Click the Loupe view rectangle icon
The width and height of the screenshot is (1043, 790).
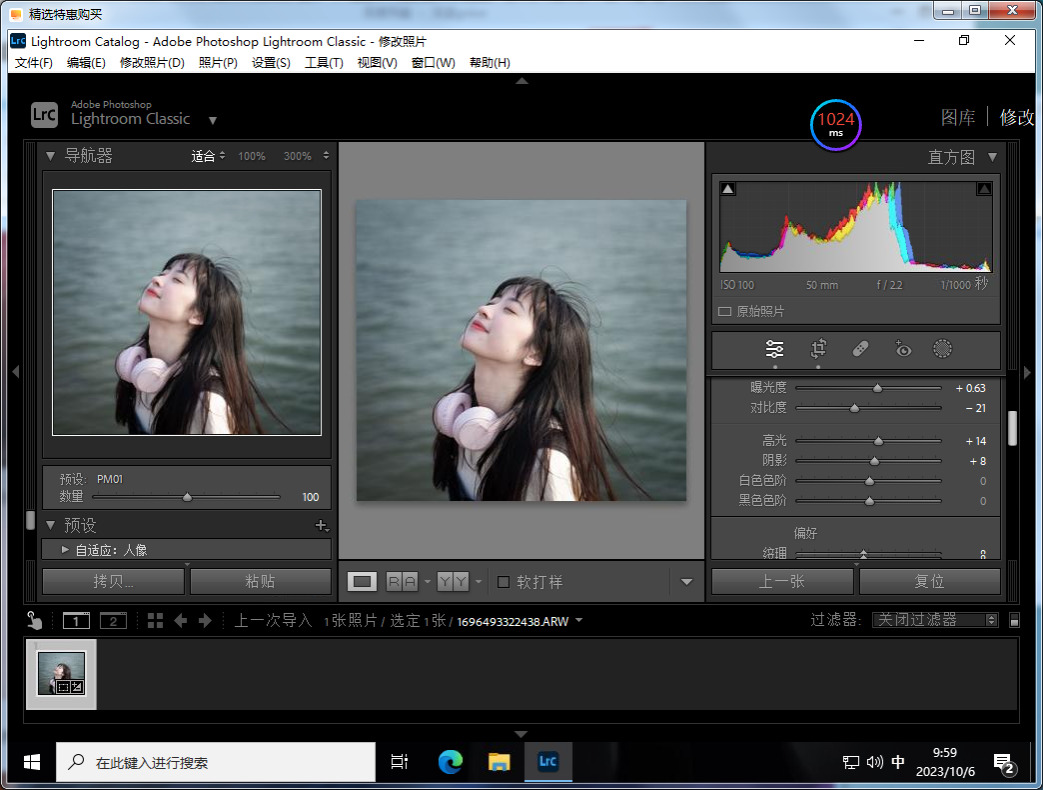(x=363, y=582)
